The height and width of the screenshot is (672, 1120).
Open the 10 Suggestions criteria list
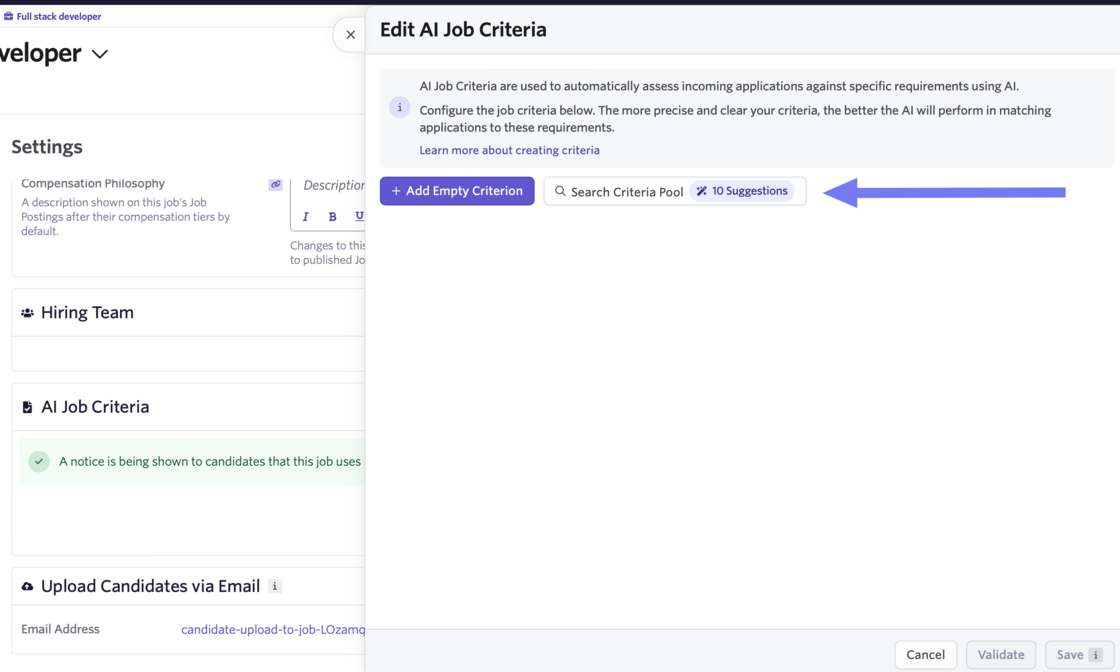click(742, 191)
